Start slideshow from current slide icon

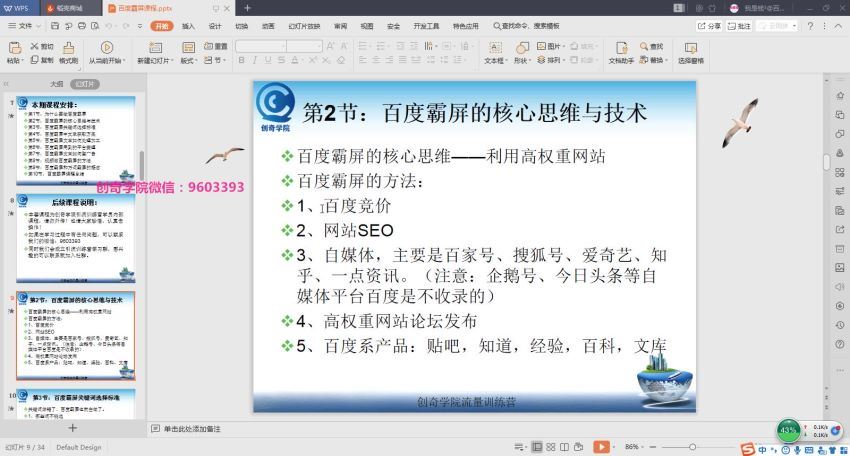click(x=107, y=48)
